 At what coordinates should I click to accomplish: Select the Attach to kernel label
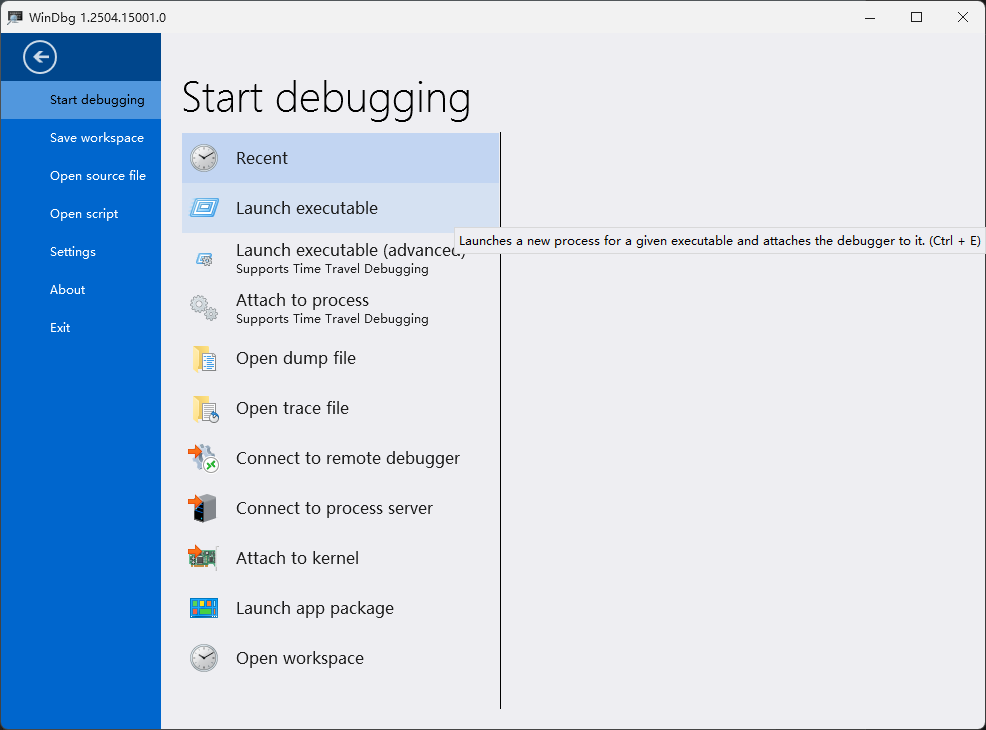click(x=297, y=558)
